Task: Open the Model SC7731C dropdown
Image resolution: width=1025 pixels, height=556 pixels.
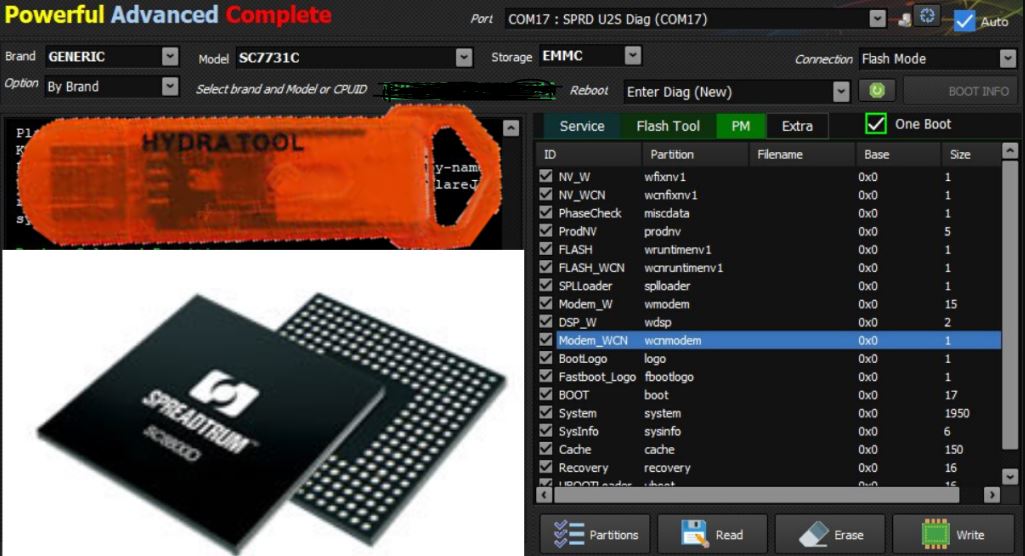Action: (x=463, y=57)
